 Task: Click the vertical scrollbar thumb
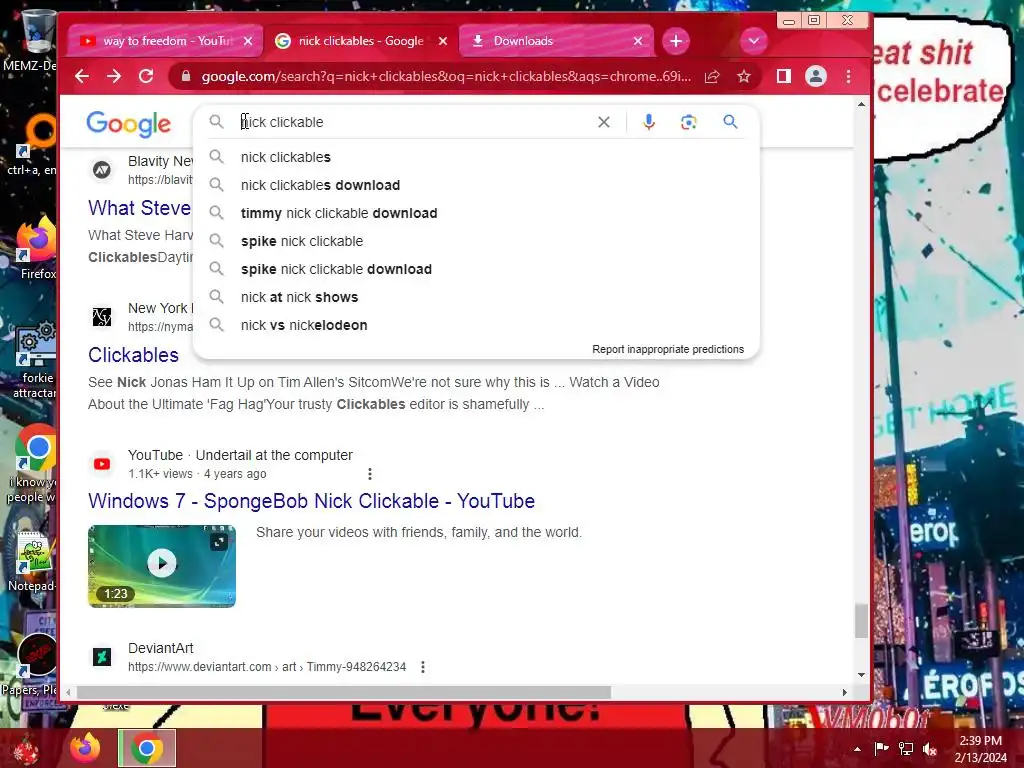[861, 621]
